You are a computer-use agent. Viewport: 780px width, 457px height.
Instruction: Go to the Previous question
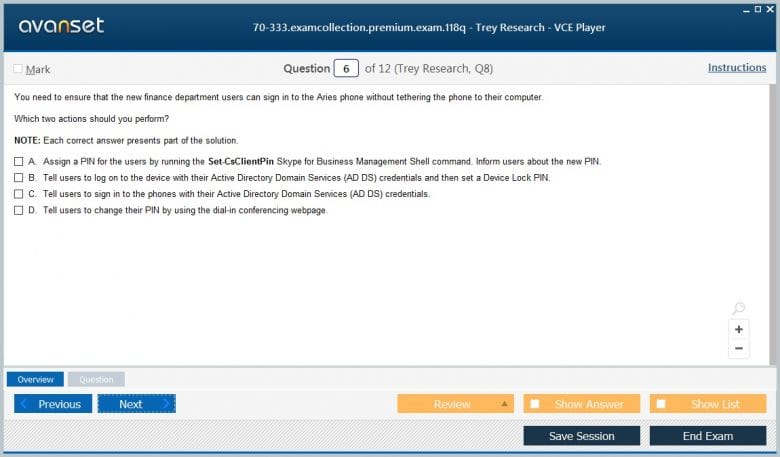pyautogui.click(x=53, y=404)
